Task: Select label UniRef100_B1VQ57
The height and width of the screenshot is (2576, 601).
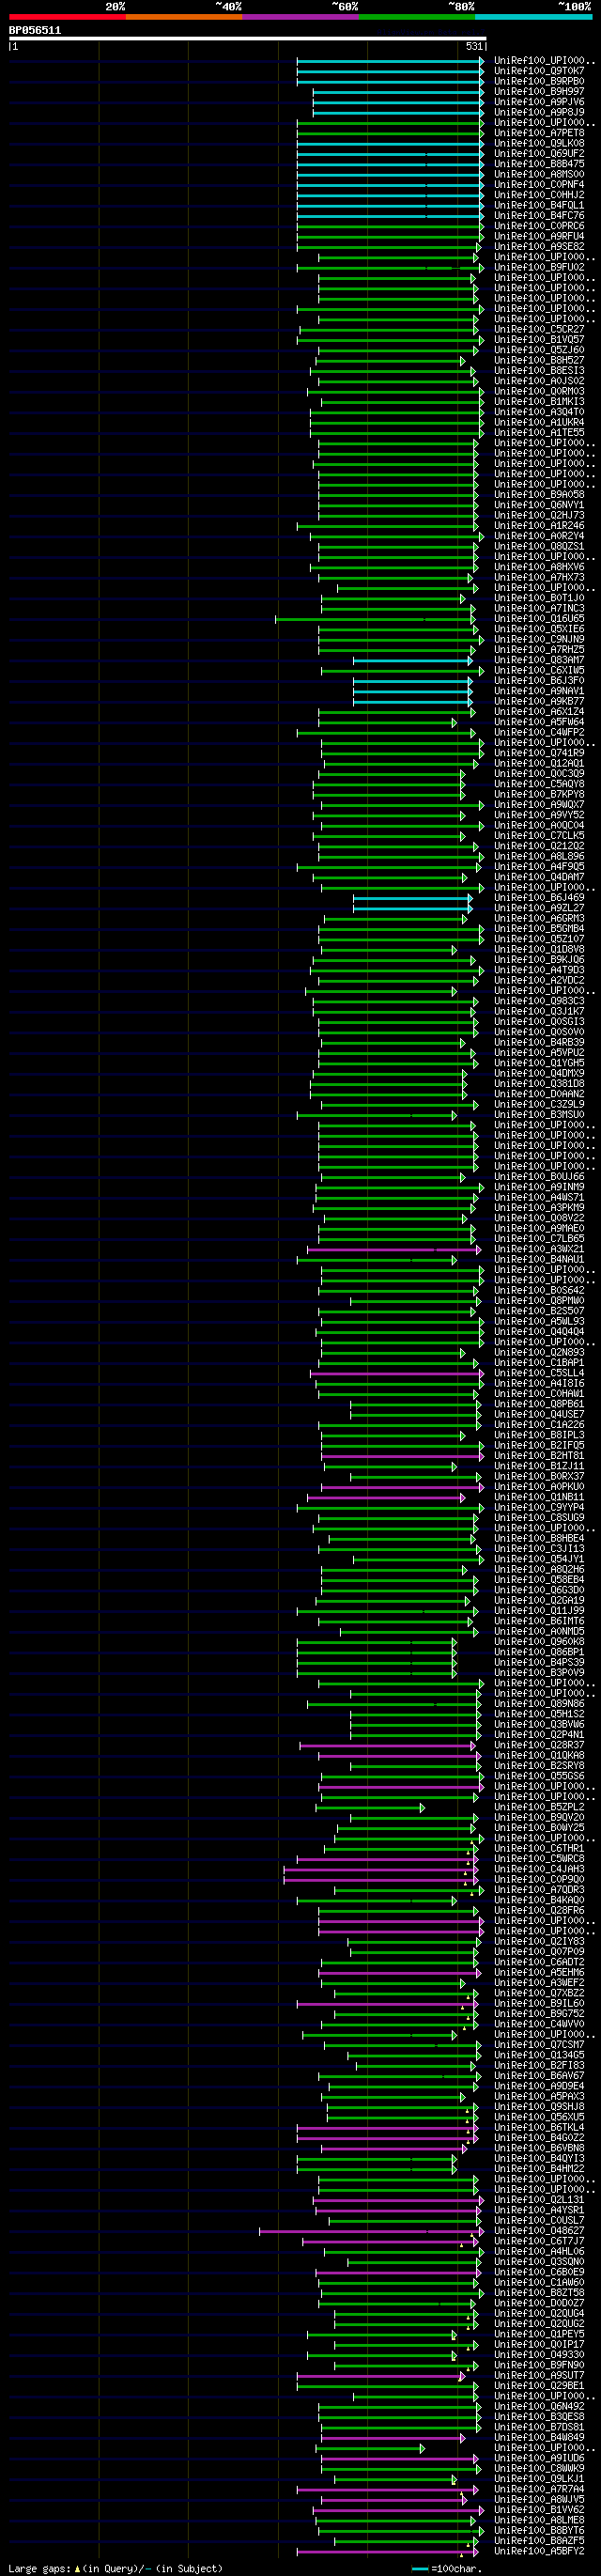Action: (x=539, y=340)
